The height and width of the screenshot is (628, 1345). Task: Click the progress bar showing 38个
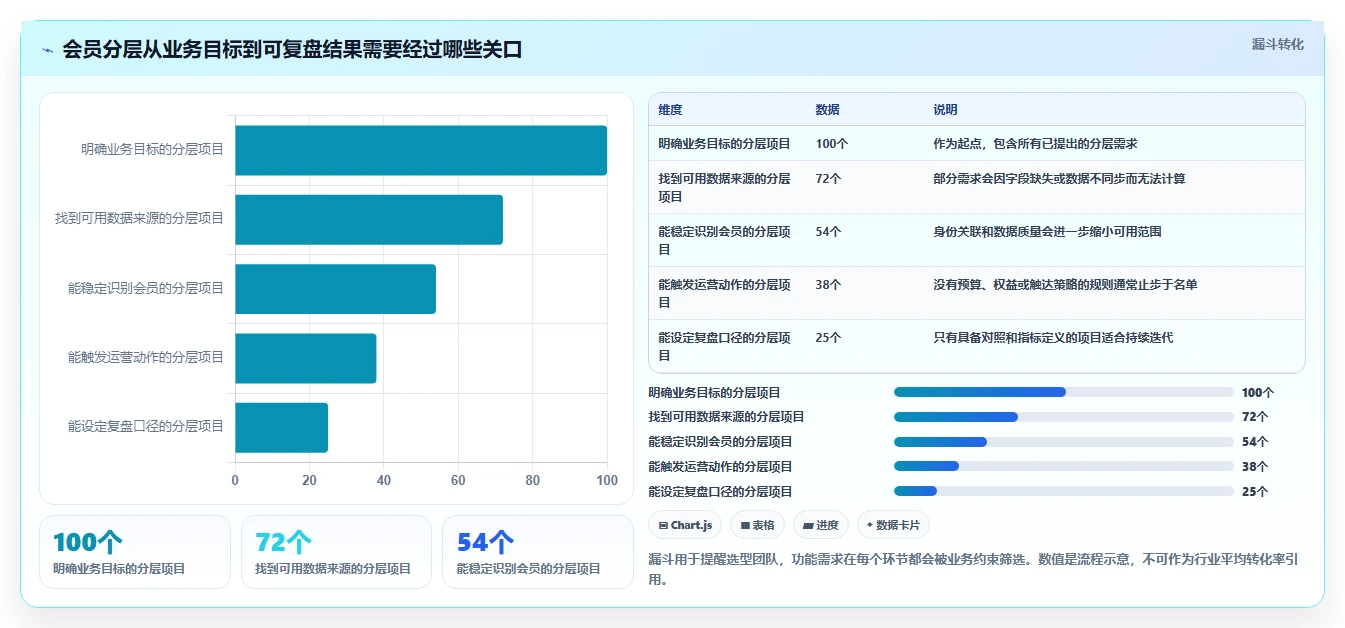click(x=1063, y=466)
